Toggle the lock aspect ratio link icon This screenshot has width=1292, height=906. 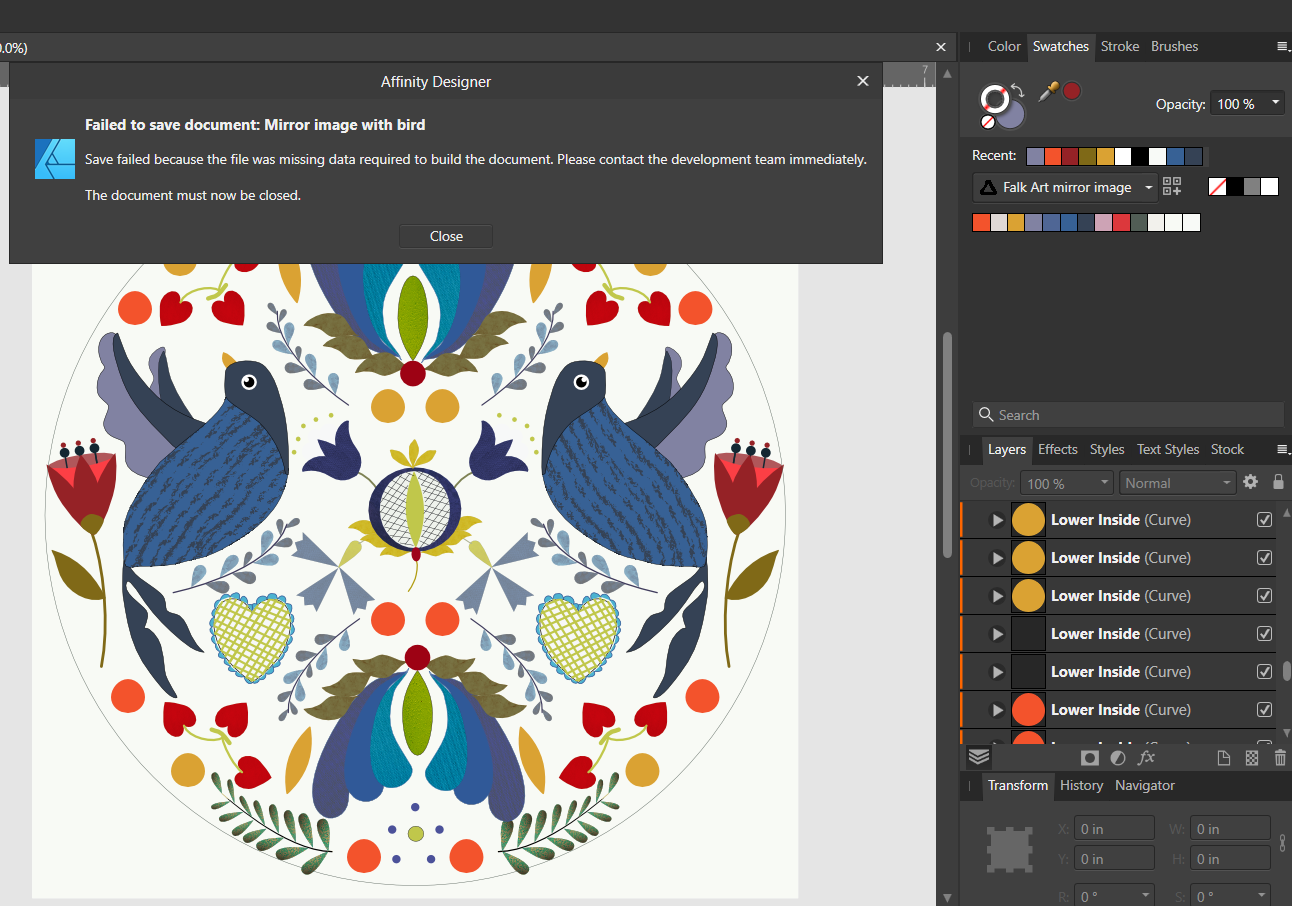1283,843
